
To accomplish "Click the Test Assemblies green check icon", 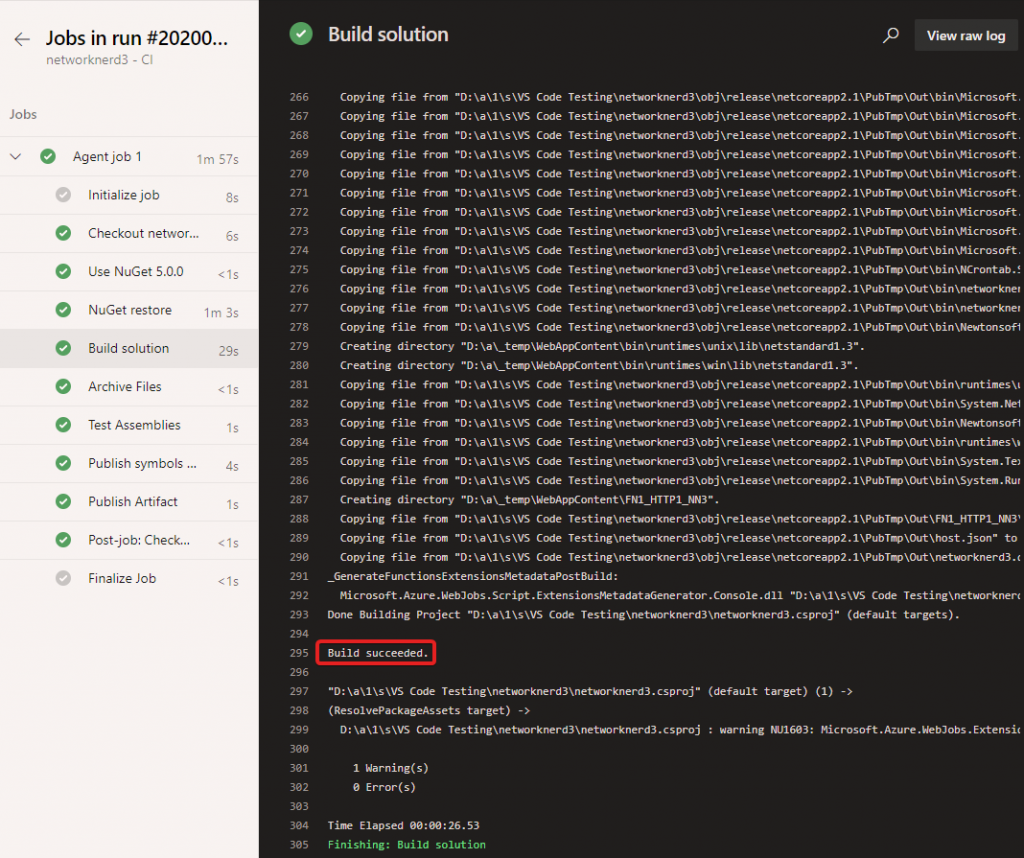I will pyautogui.click(x=63, y=425).
